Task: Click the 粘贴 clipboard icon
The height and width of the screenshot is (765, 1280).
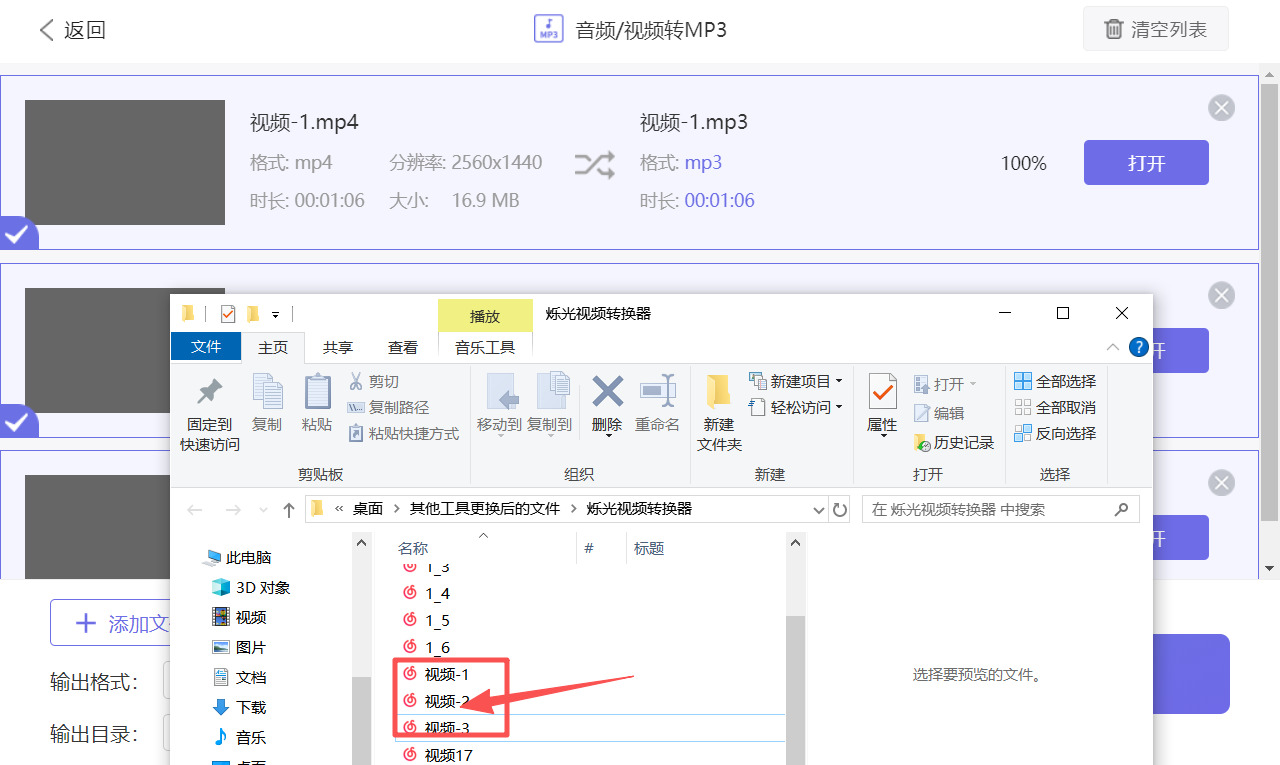Action: (x=317, y=393)
